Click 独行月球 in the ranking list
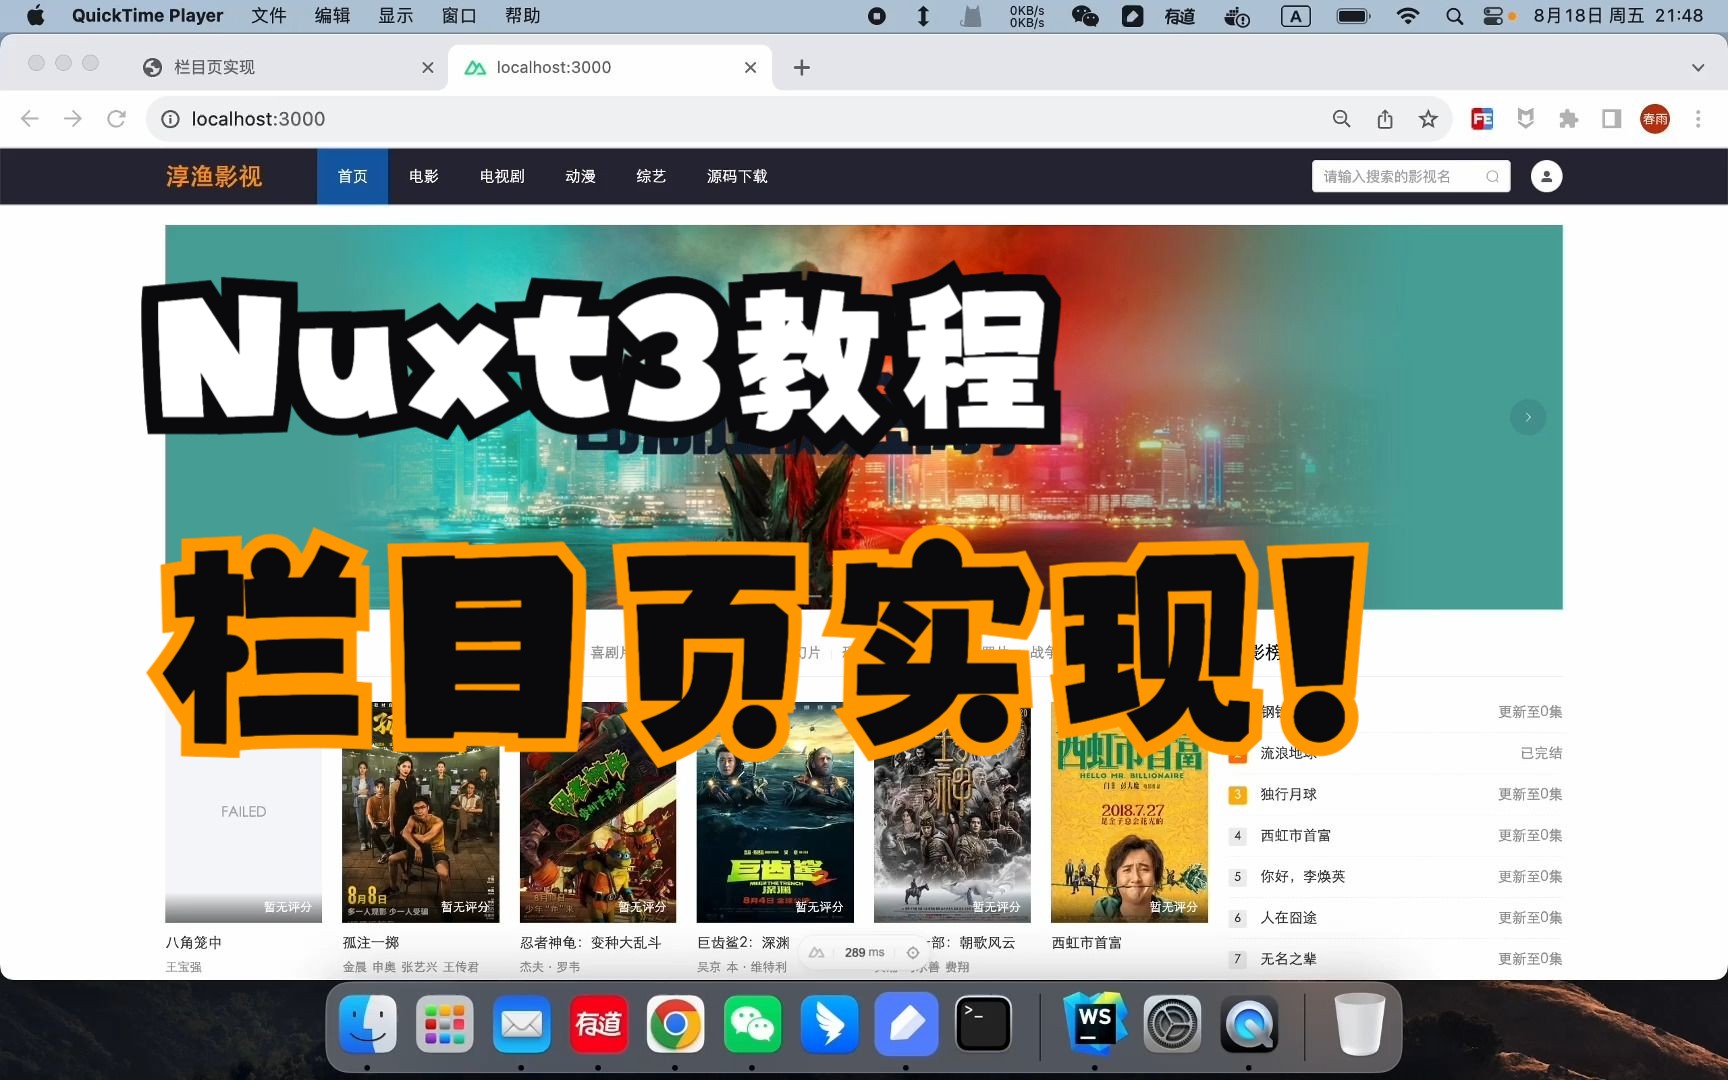1728x1080 pixels. (x=1288, y=794)
